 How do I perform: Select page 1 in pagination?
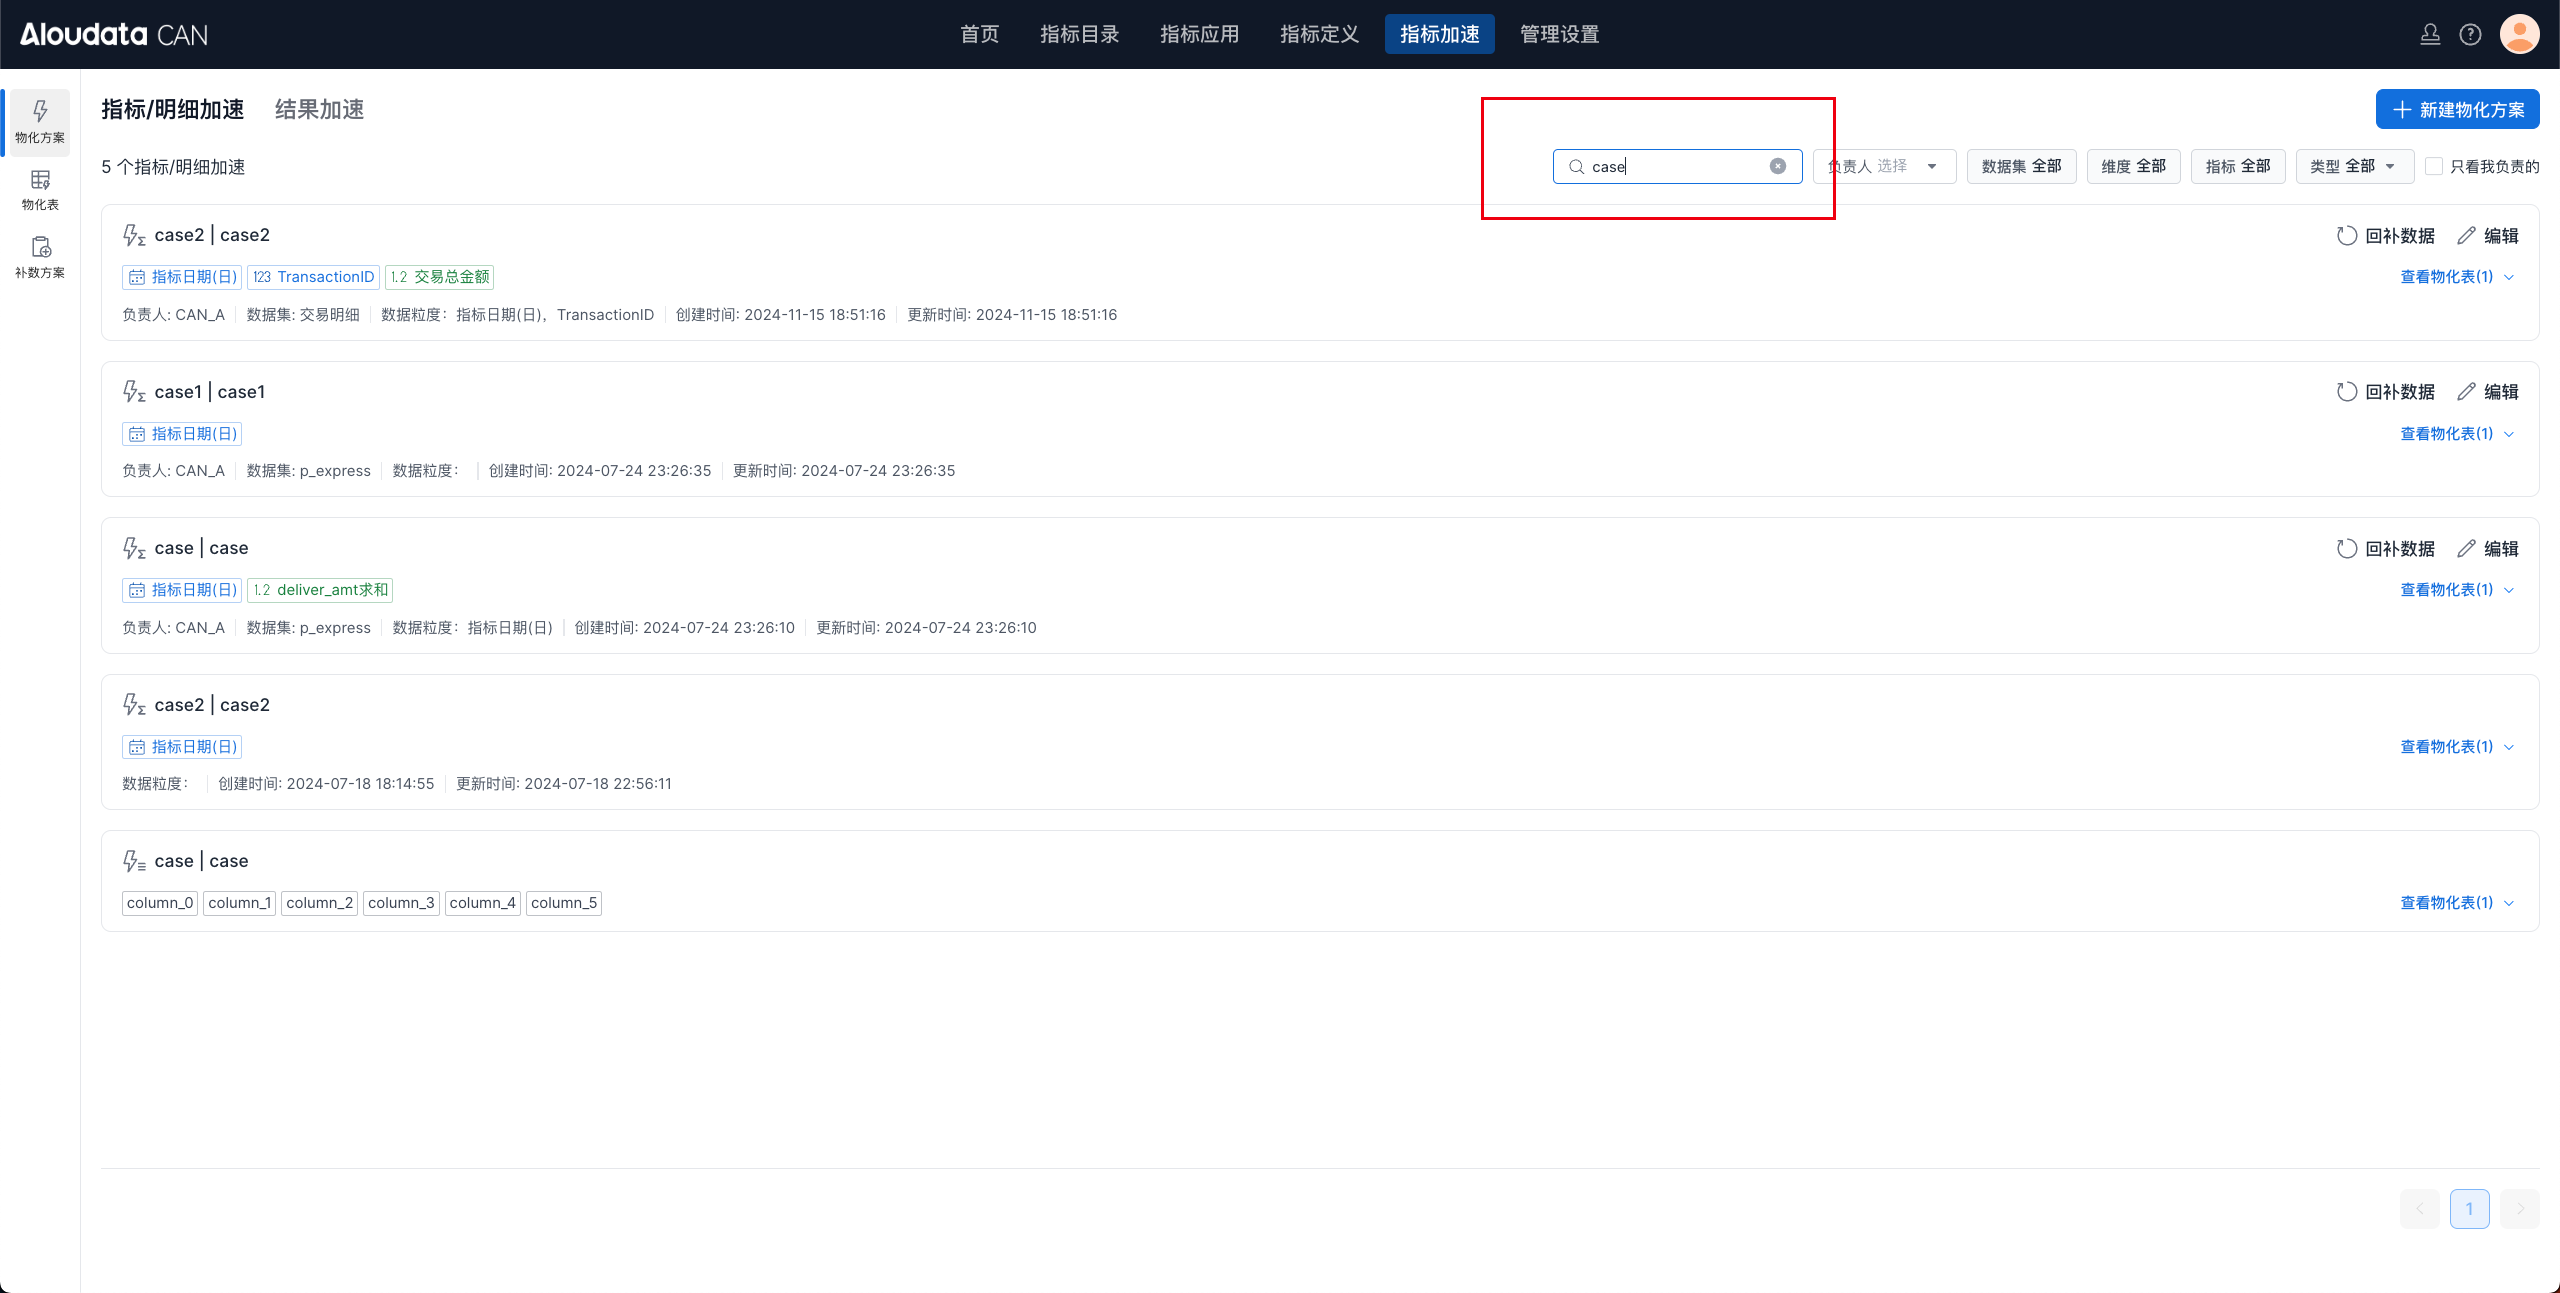coord(2469,1208)
